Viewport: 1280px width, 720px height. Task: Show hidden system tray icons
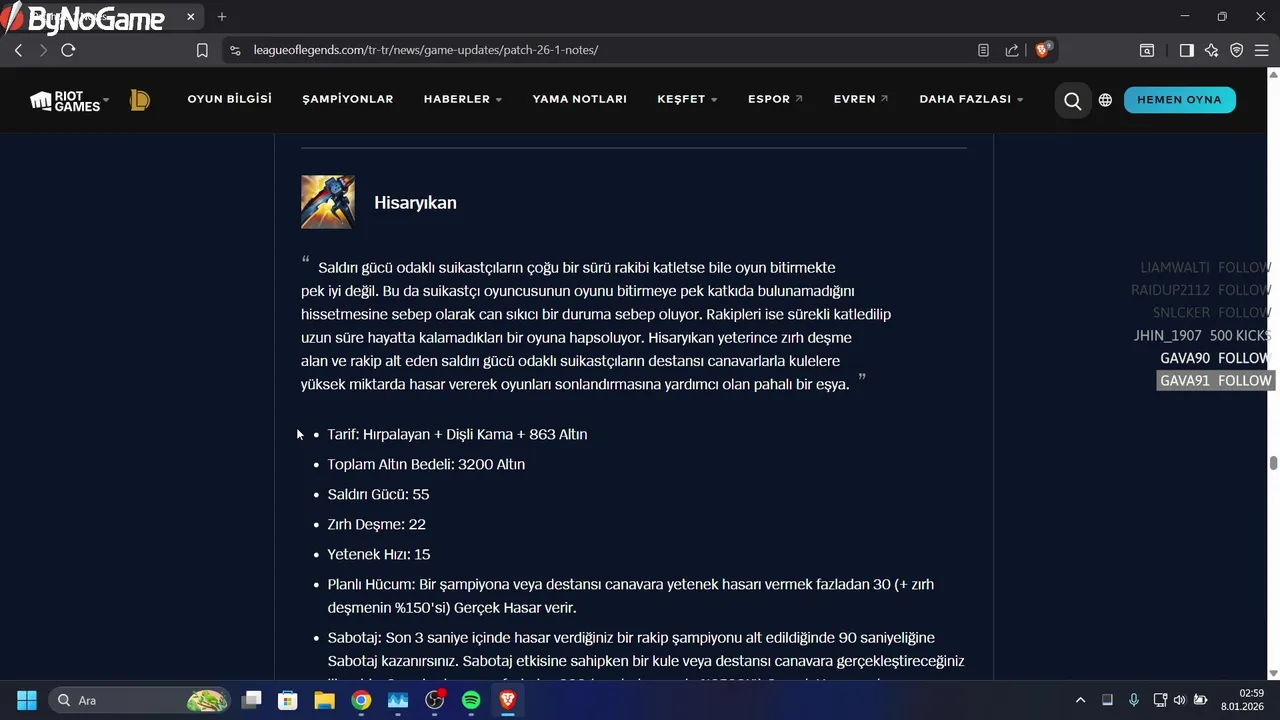[1080, 700]
